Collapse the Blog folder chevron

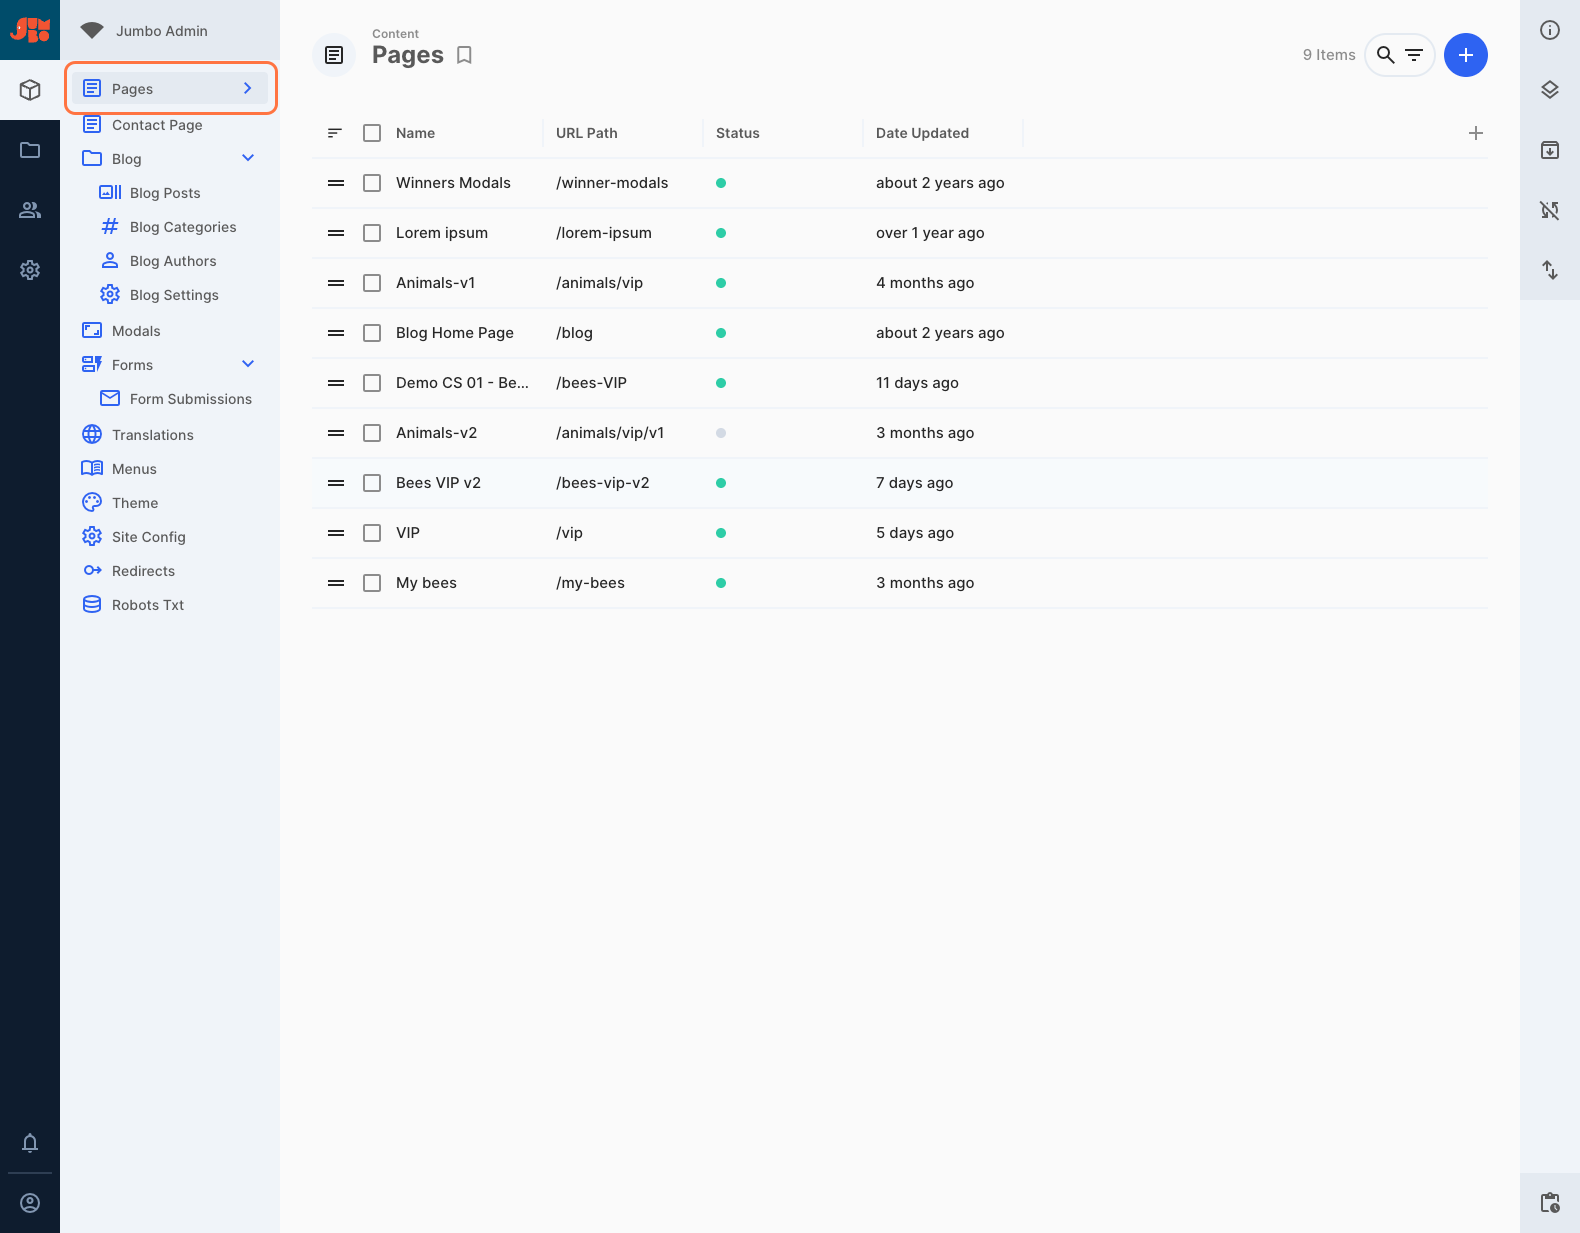click(248, 158)
